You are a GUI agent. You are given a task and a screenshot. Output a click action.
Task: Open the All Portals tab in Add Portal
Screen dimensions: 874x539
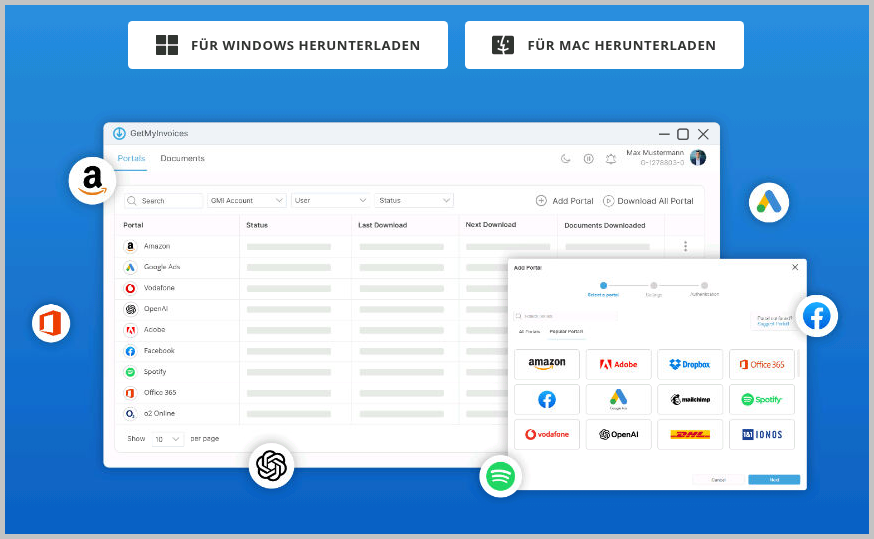click(x=529, y=332)
